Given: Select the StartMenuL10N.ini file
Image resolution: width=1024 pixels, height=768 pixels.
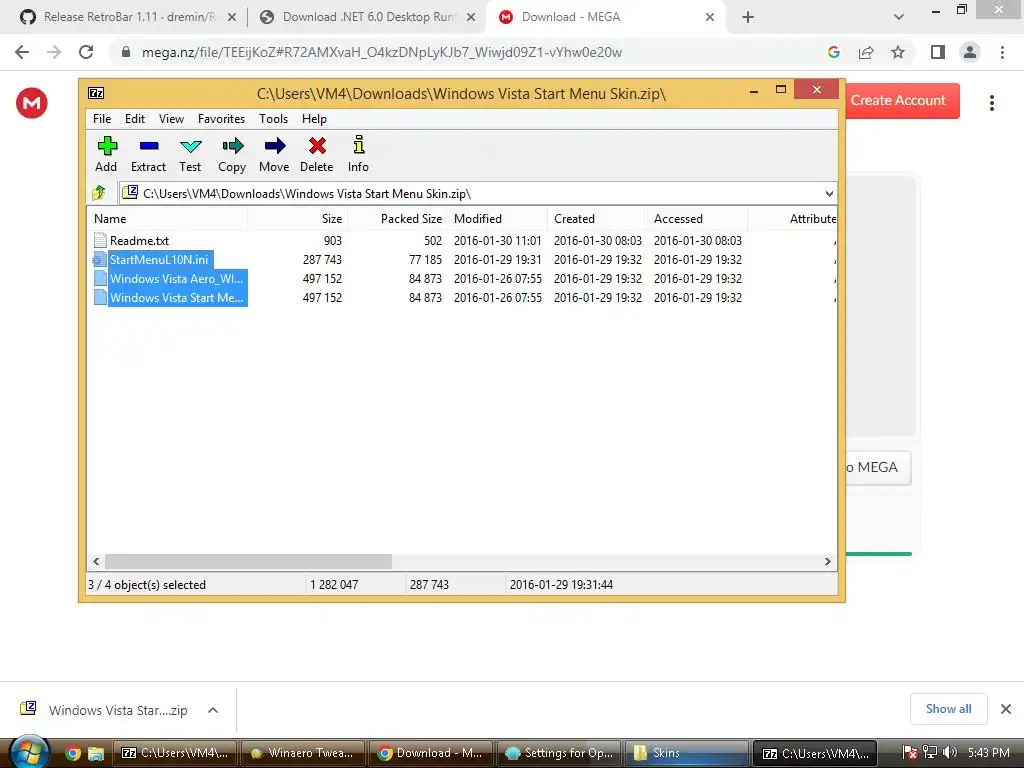Looking at the screenshot, I should click(x=159, y=259).
